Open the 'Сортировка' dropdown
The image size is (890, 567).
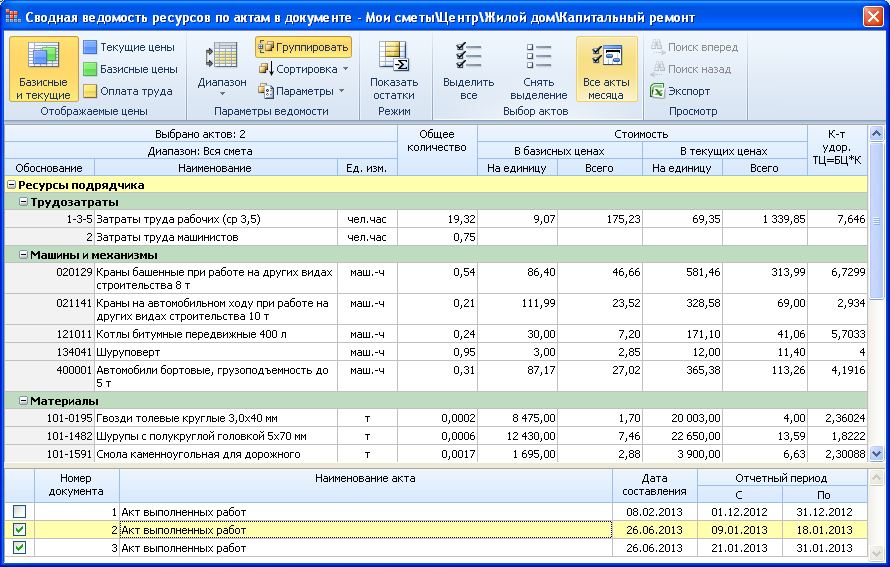coord(303,69)
